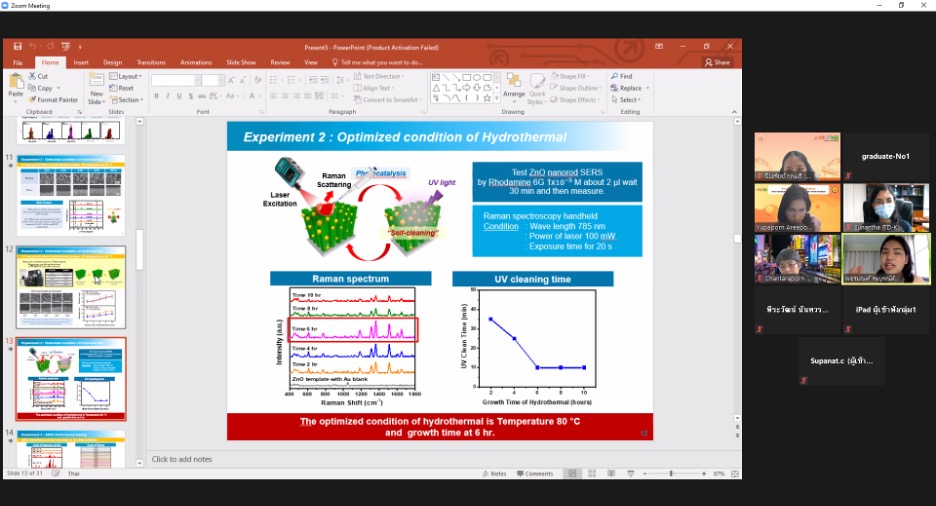The height and width of the screenshot is (506, 936).
Task: Open Quick Styles gallery dropdown
Action: (x=537, y=88)
